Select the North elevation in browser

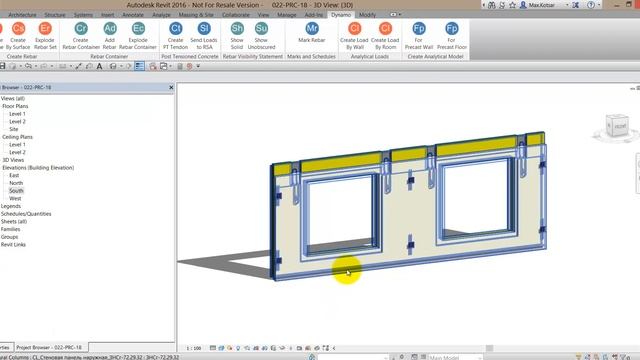[x=16, y=183]
